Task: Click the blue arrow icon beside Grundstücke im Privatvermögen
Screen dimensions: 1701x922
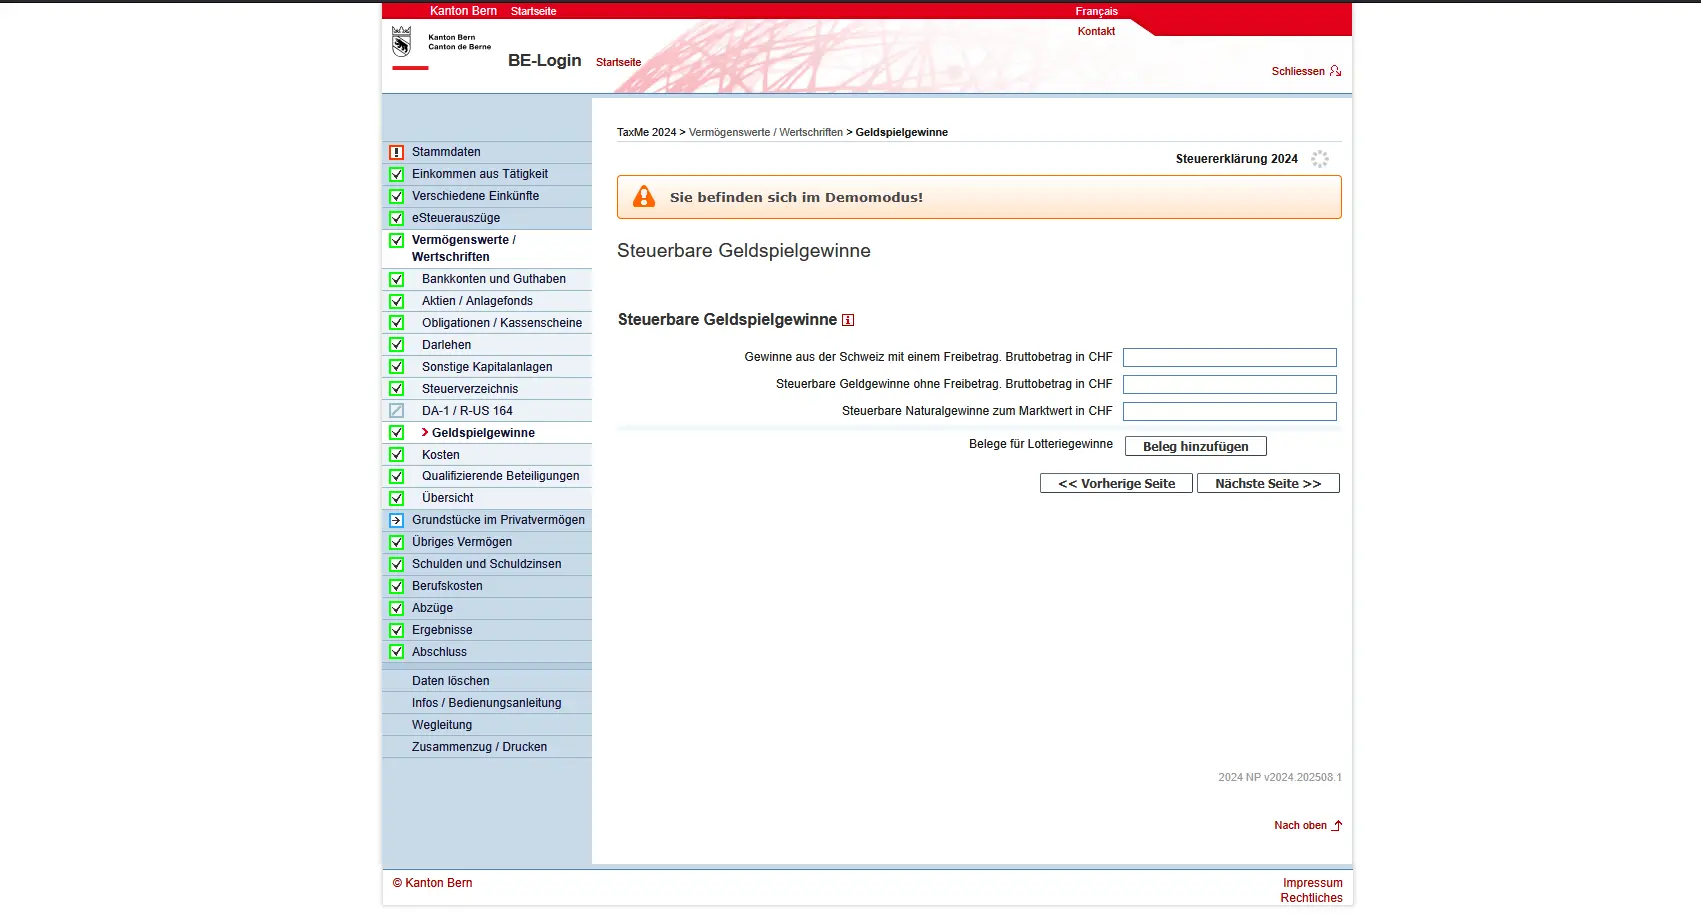Action: pos(396,520)
